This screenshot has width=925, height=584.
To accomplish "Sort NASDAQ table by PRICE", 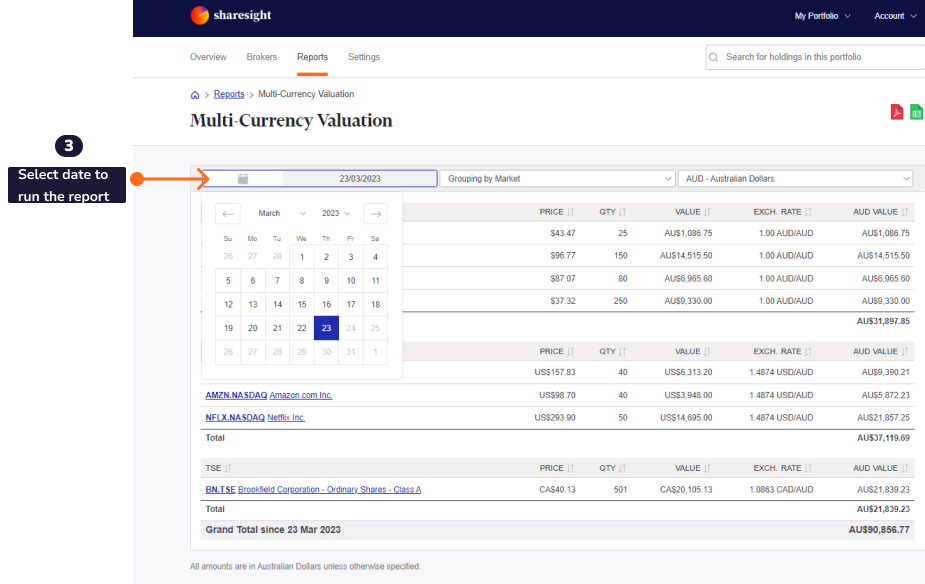I will pyautogui.click(x=570, y=352).
